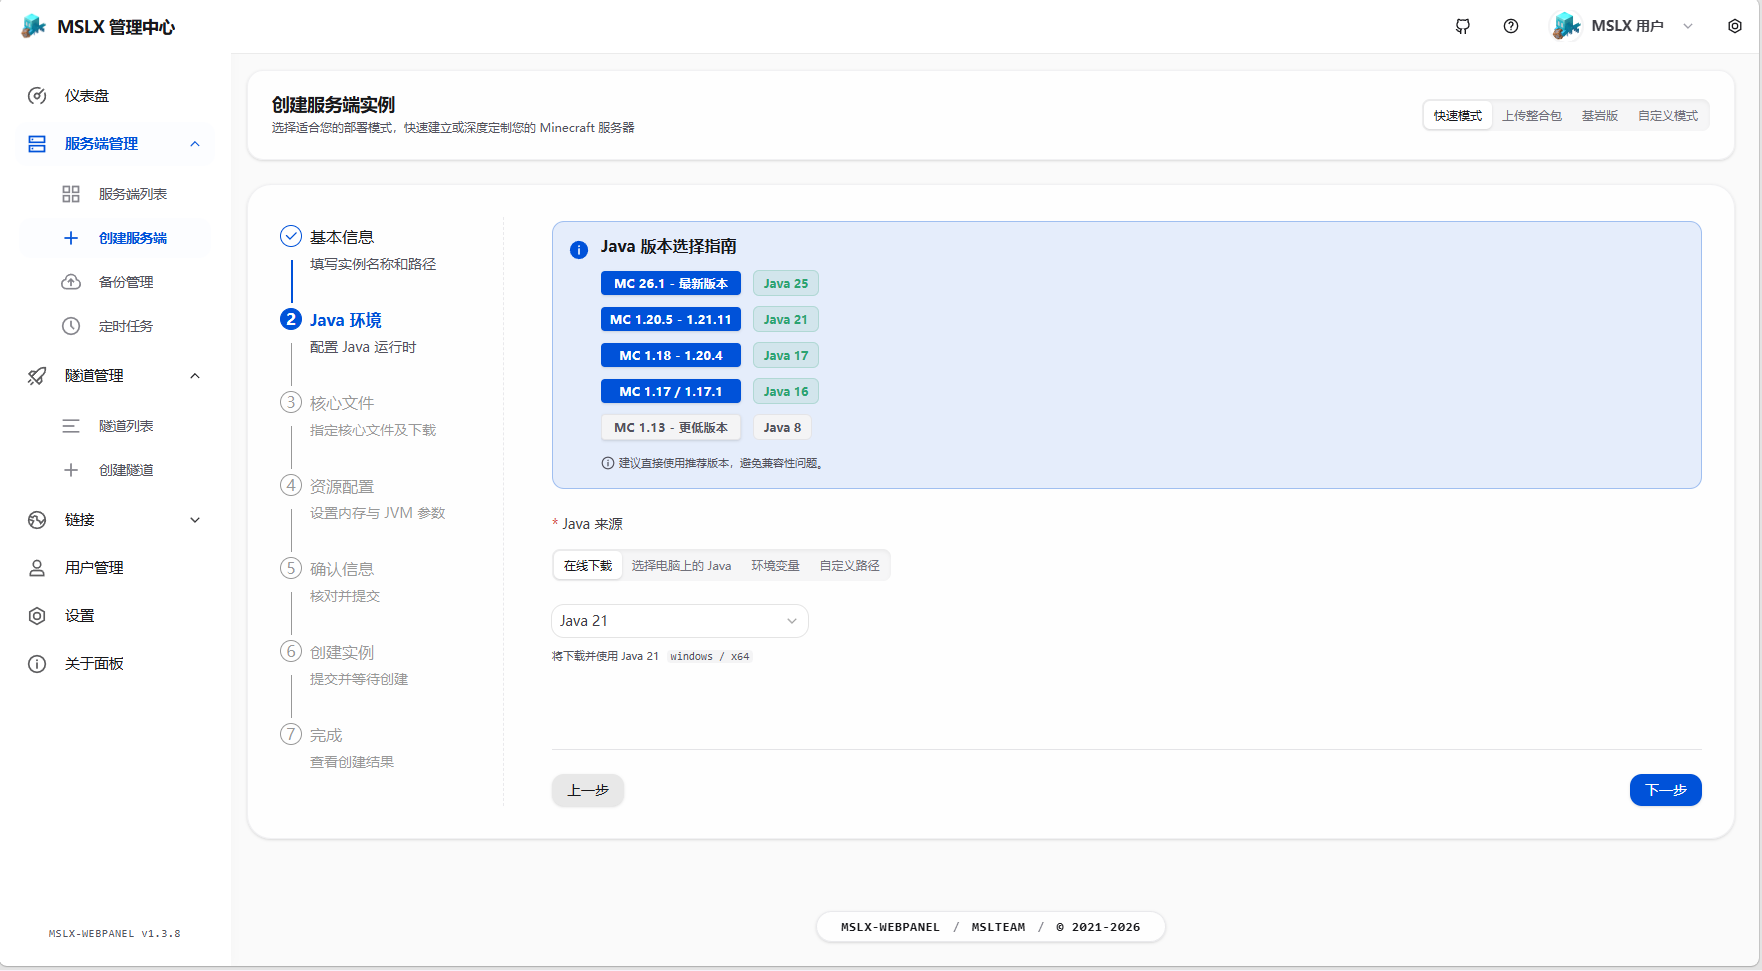The height and width of the screenshot is (971, 1762).
Task: Click the plus icon beside 创建隧道
Action: 71,470
